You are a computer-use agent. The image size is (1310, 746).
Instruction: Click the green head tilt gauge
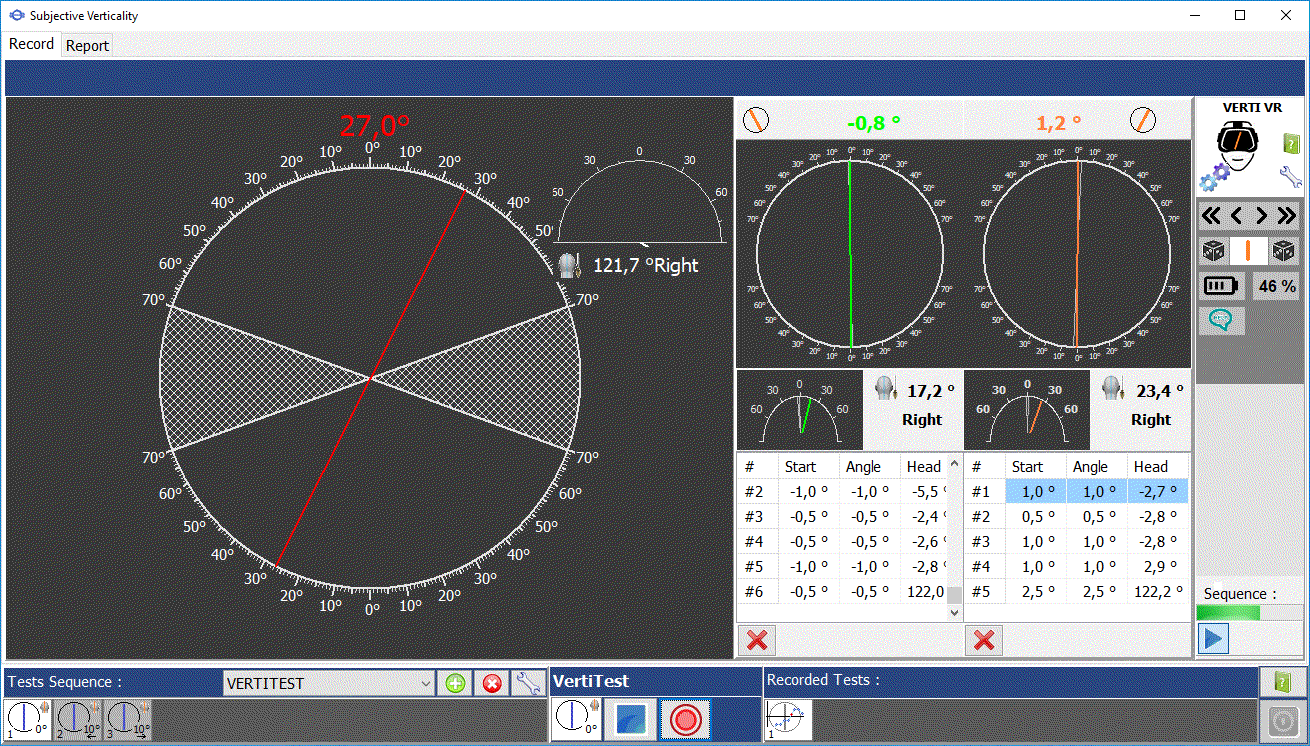click(799, 410)
